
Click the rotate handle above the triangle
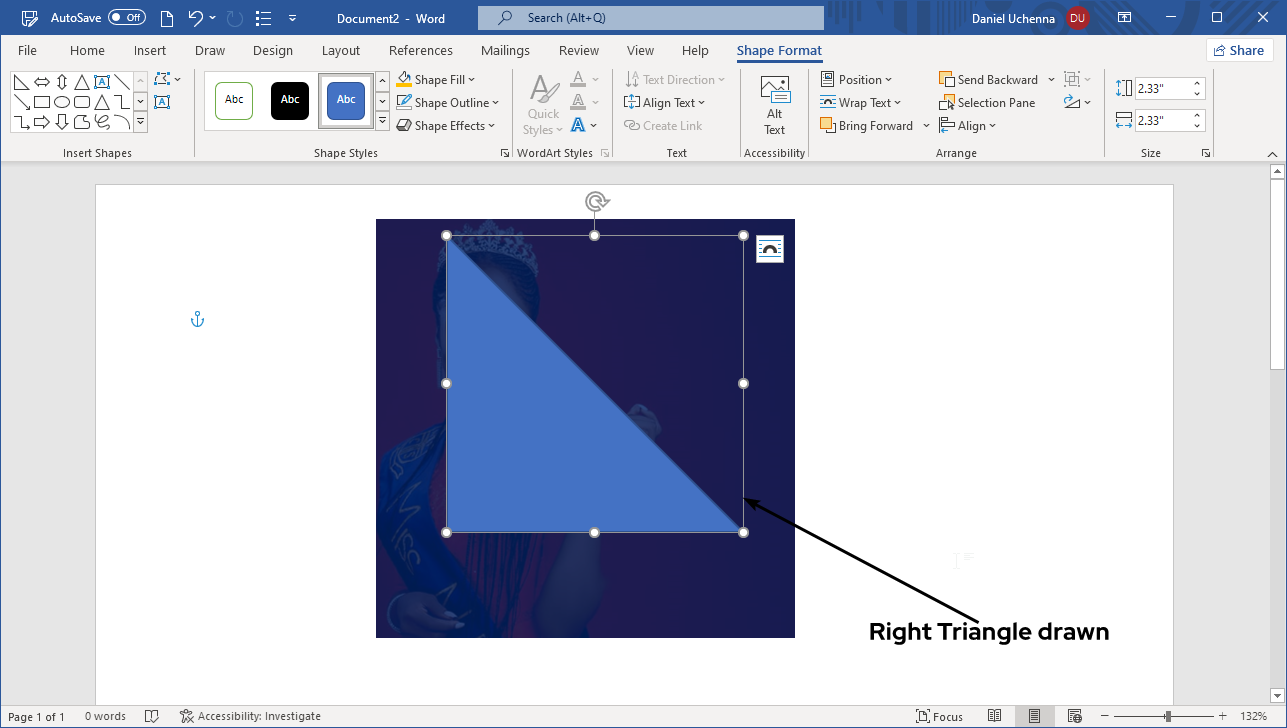point(596,202)
